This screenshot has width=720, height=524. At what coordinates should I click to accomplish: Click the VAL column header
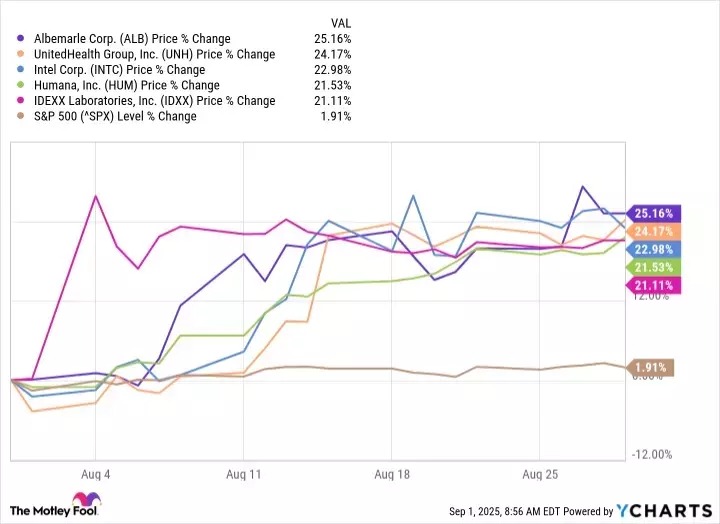tap(340, 22)
